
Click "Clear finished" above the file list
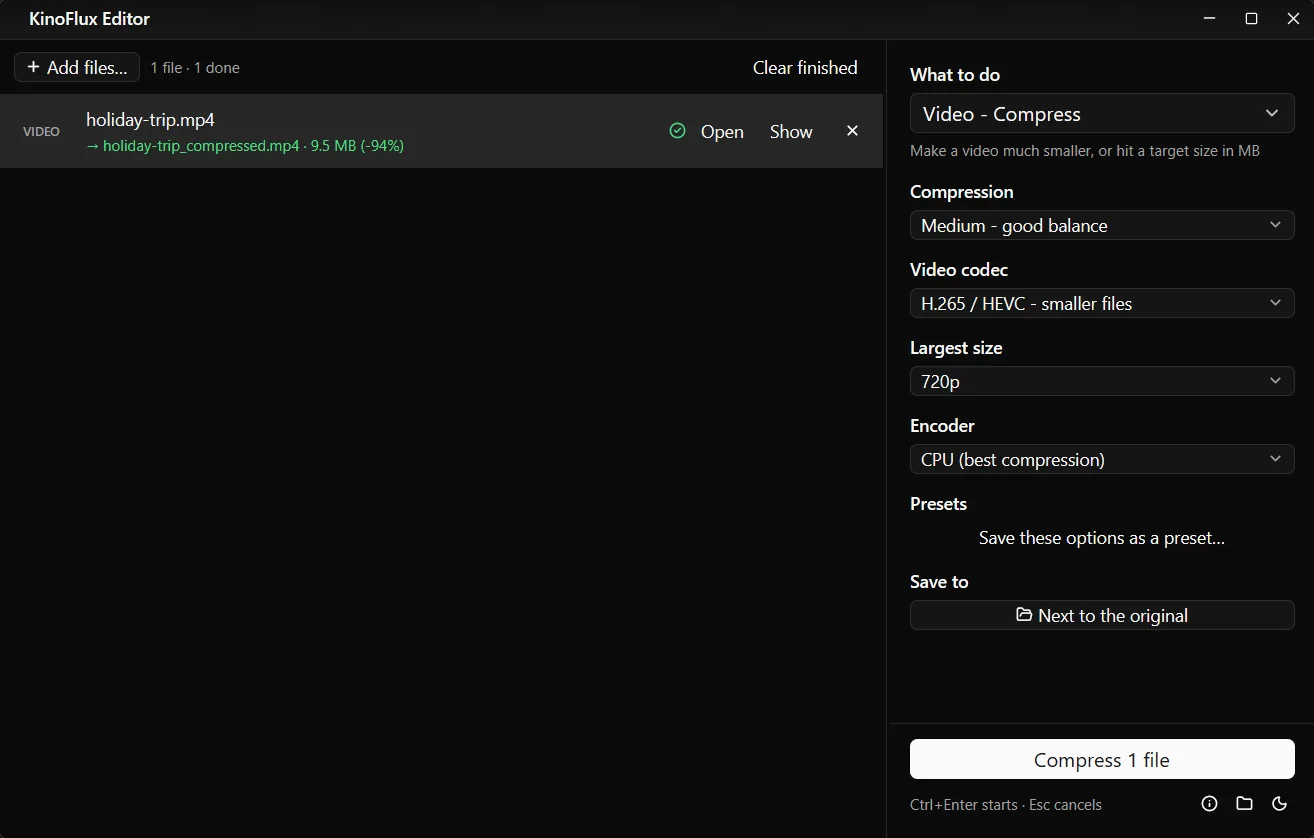tap(805, 67)
